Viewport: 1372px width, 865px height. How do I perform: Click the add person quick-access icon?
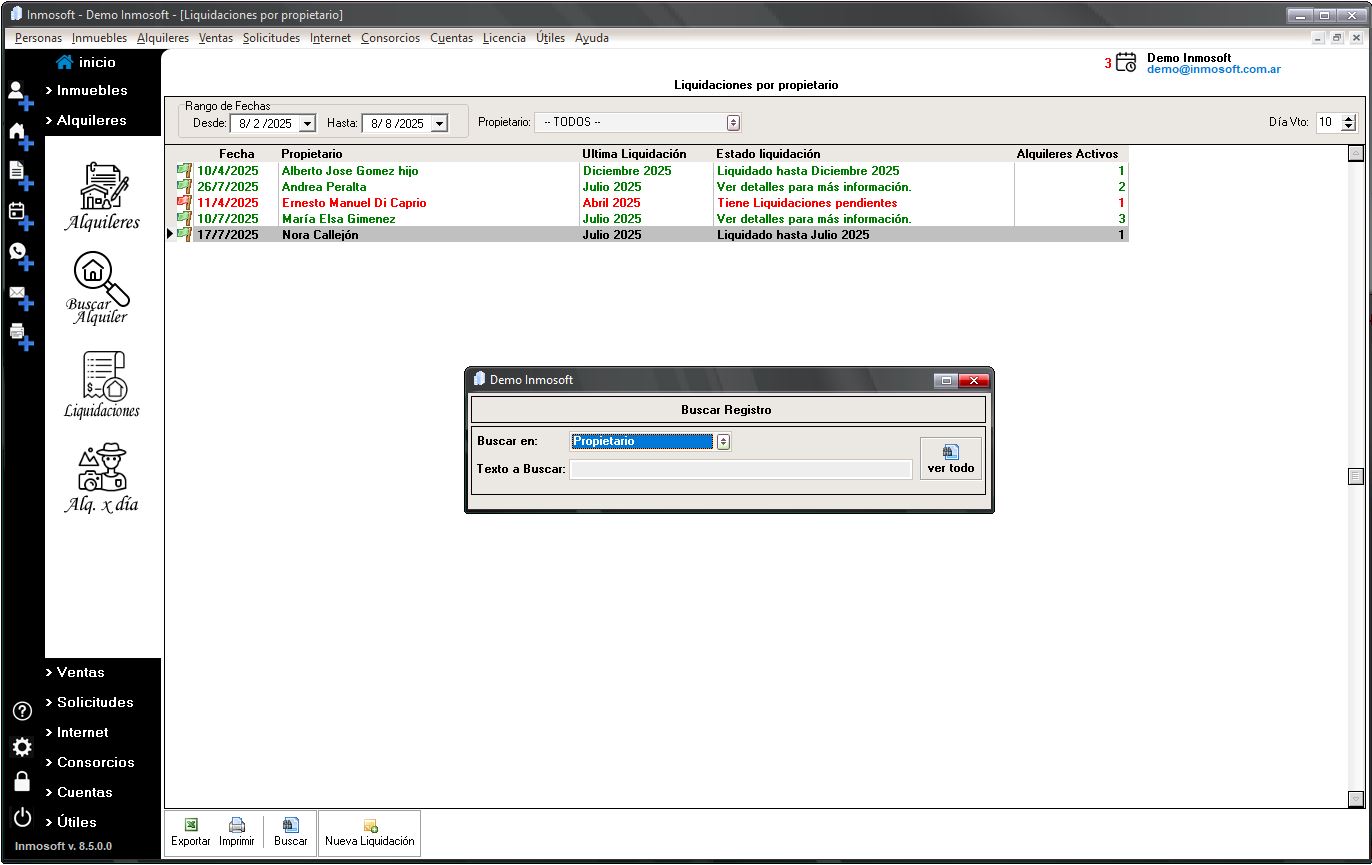20,94
